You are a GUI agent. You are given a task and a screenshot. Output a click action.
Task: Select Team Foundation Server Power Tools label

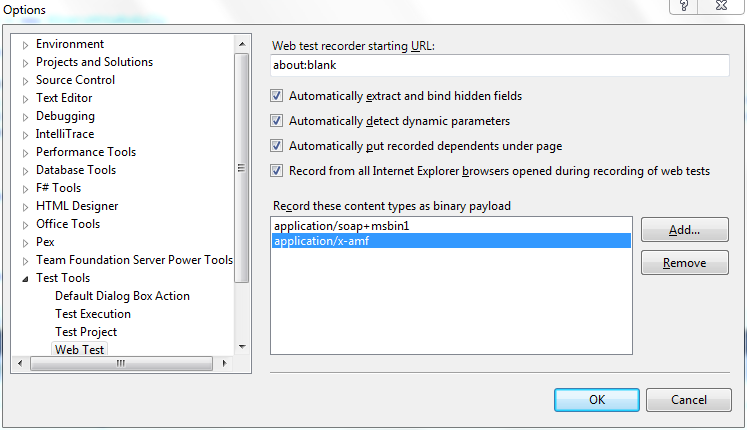coord(134,260)
